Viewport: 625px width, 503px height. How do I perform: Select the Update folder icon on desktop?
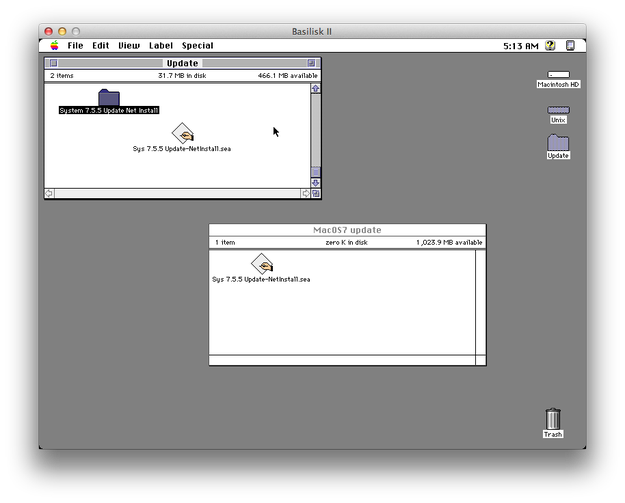[558, 142]
